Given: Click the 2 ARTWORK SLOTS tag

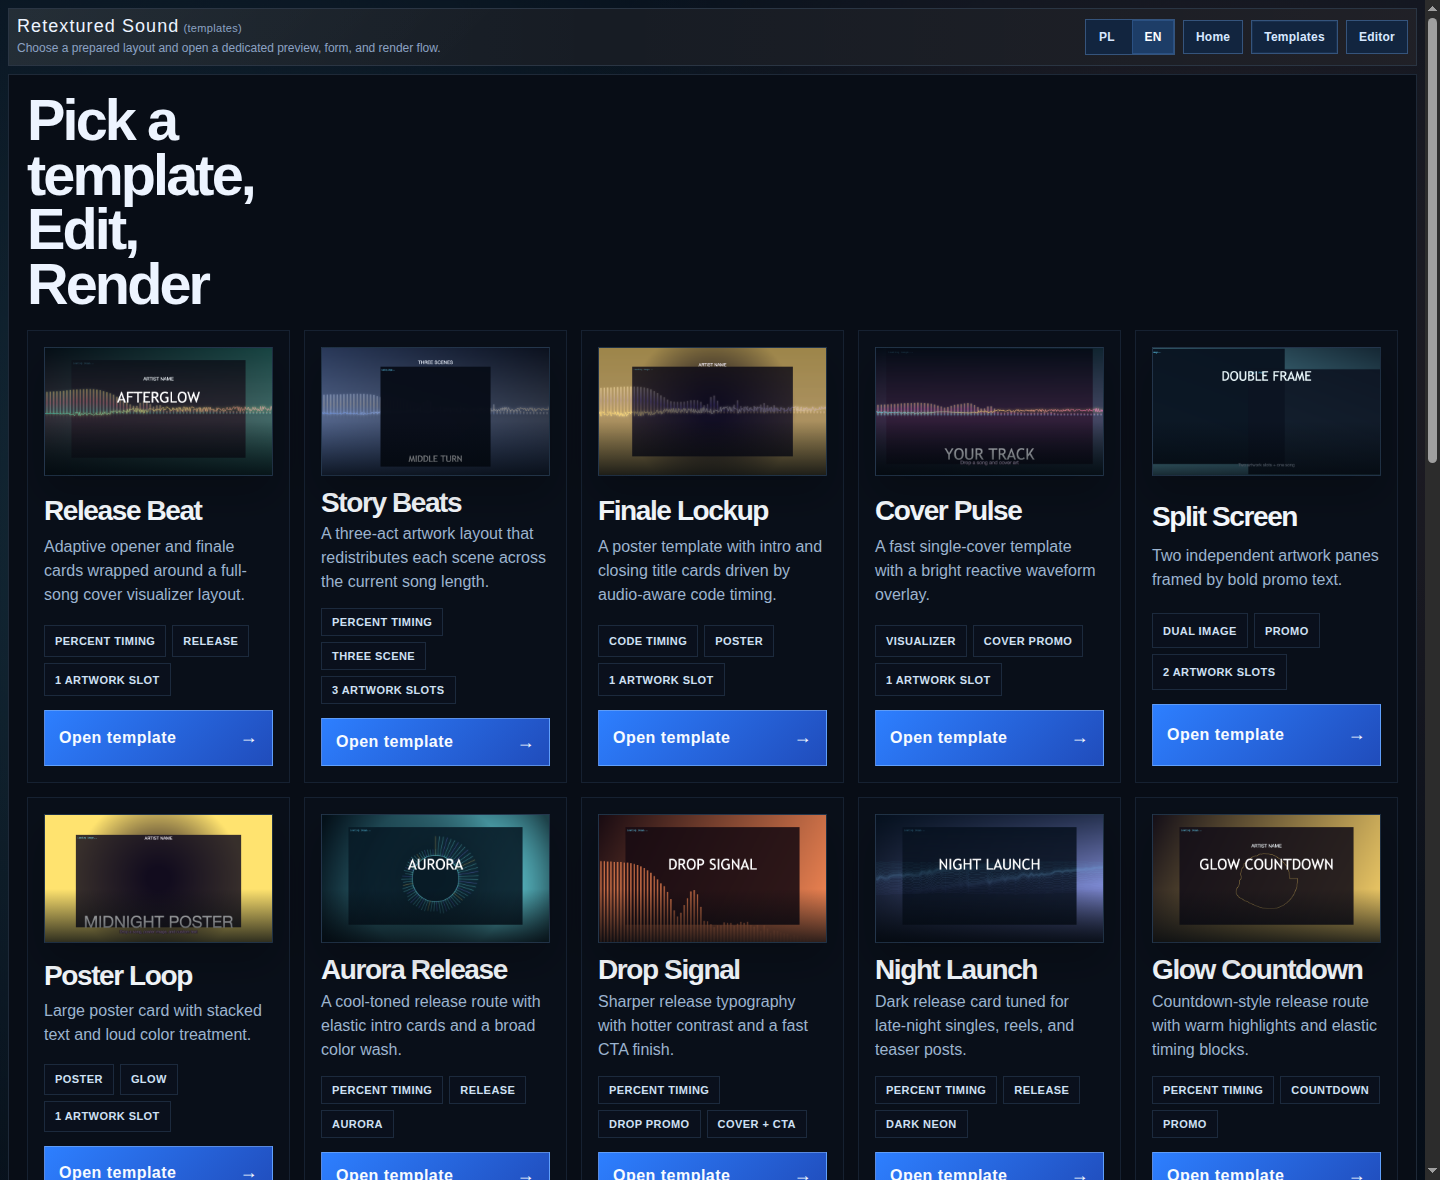Looking at the screenshot, I should pyautogui.click(x=1219, y=672).
